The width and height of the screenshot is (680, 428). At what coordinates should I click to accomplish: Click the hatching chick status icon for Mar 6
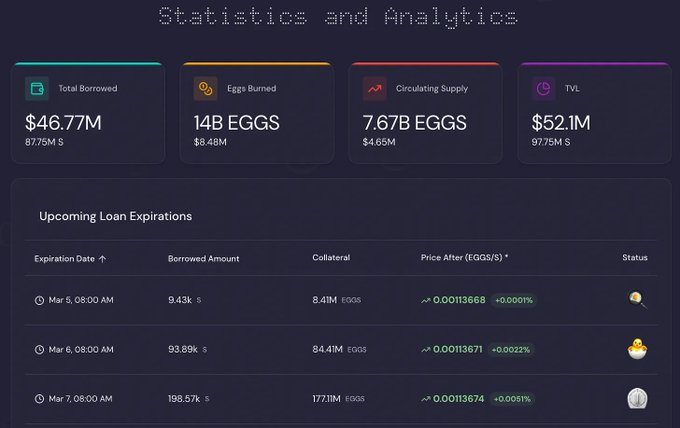pos(637,349)
